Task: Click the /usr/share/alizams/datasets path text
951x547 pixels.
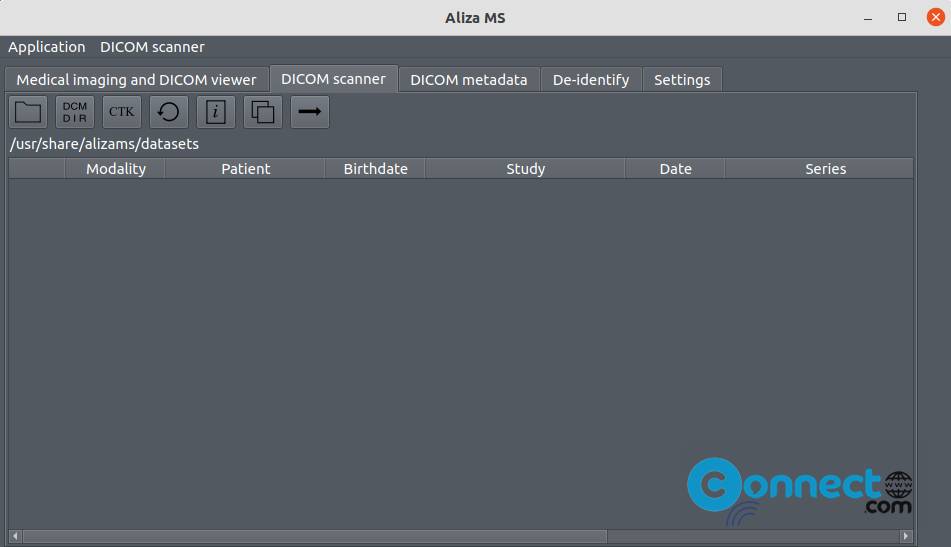Action: 104,144
